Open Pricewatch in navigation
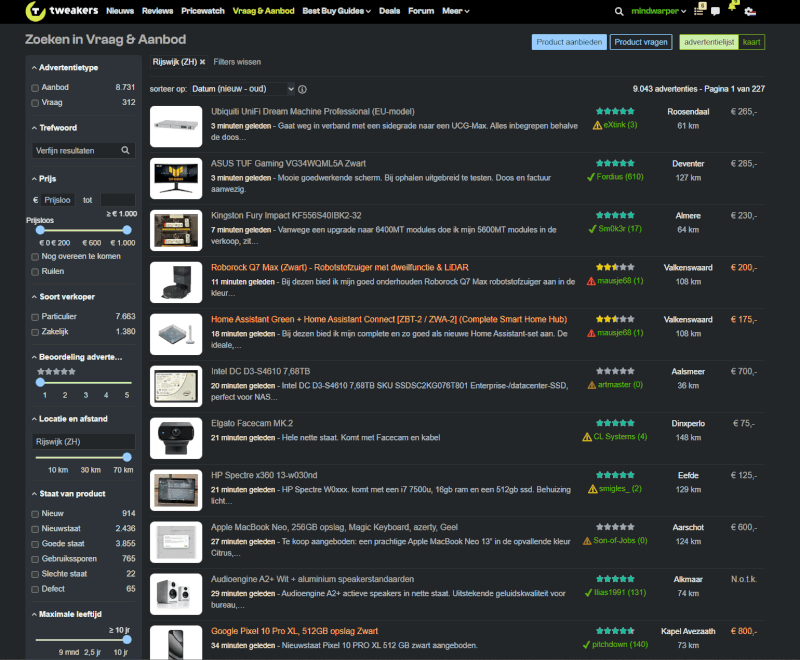800x660 pixels. point(203,11)
